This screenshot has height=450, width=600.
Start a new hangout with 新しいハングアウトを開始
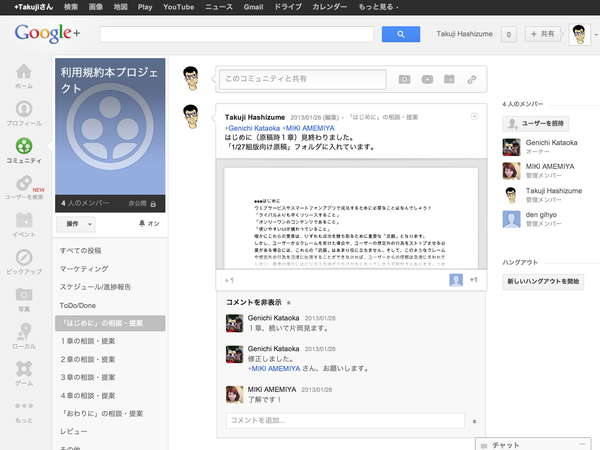pyautogui.click(x=543, y=281)
